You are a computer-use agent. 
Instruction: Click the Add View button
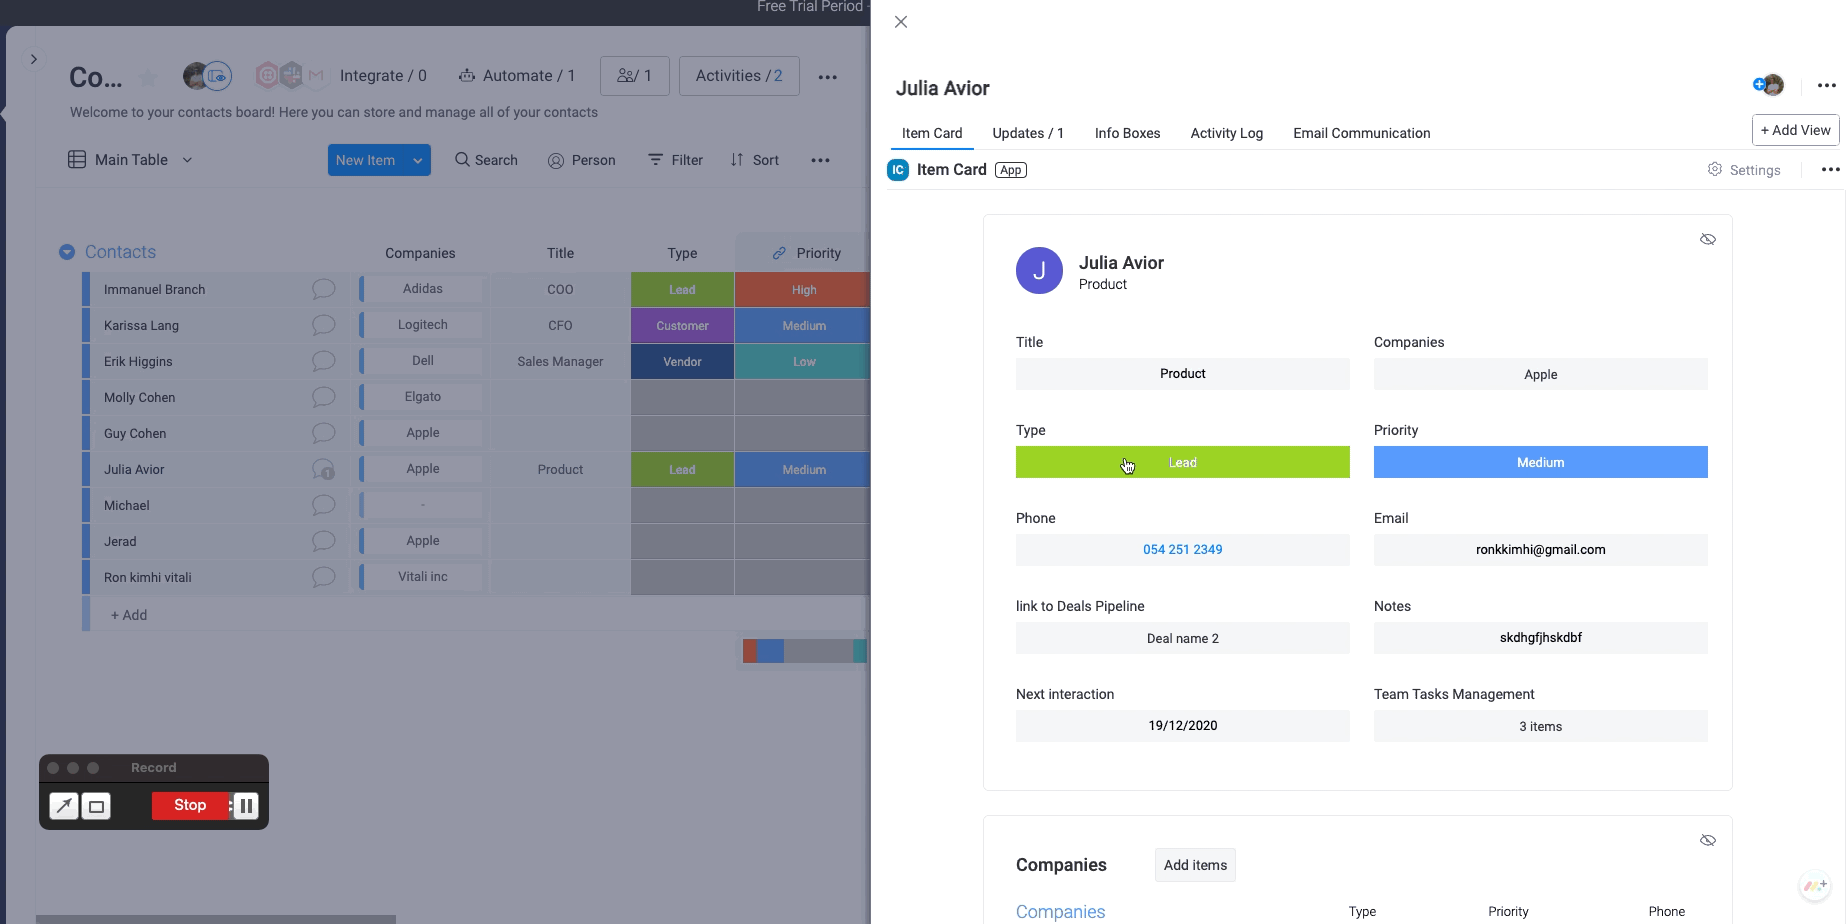[x=1795, y=130]
